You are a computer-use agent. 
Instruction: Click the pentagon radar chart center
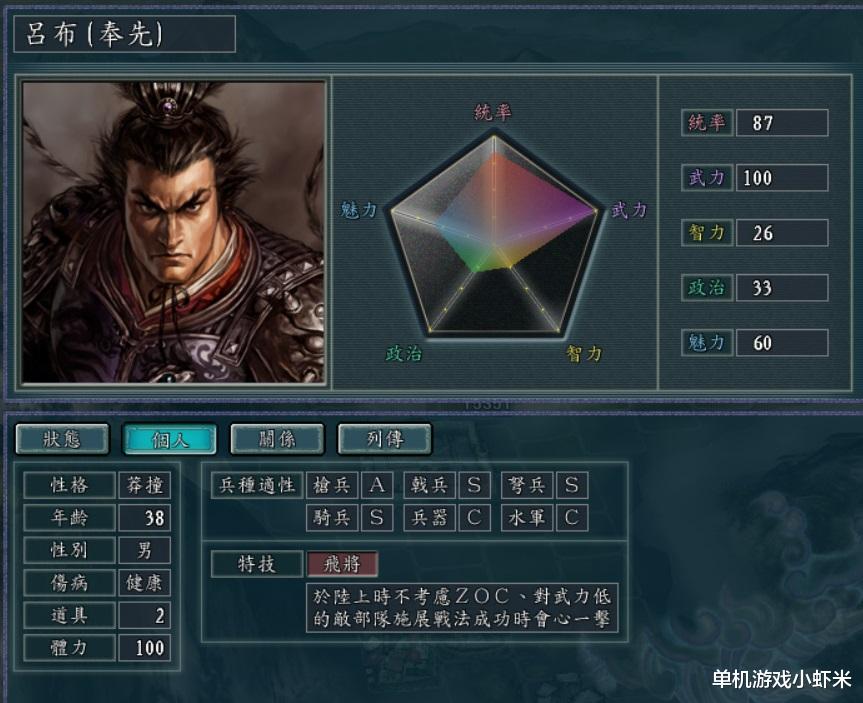coord(494,238)
